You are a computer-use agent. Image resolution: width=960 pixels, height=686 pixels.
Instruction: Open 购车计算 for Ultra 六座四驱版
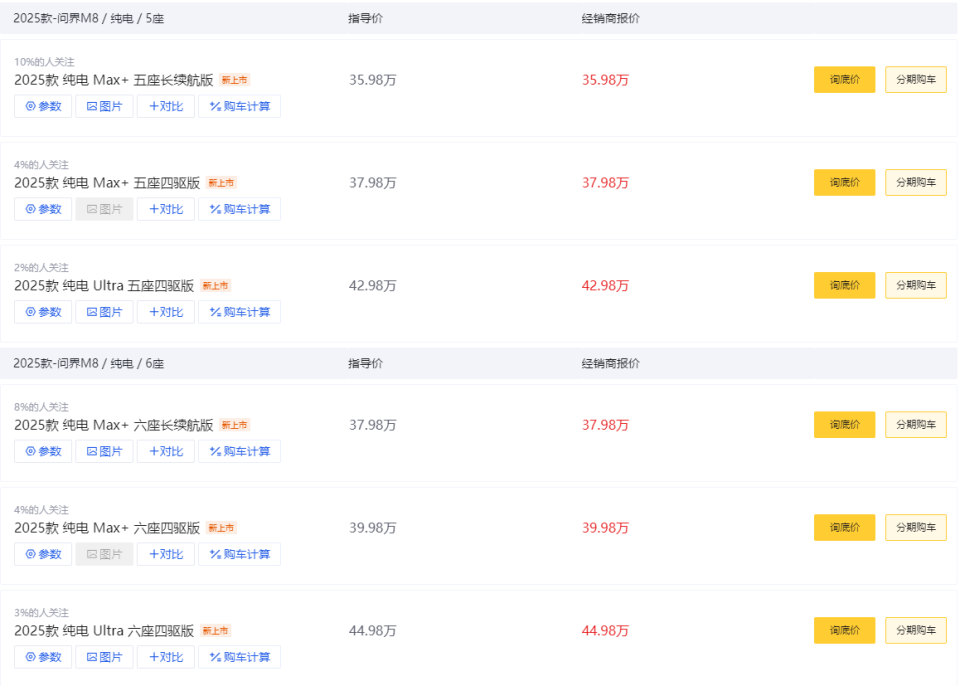(239, 657)
